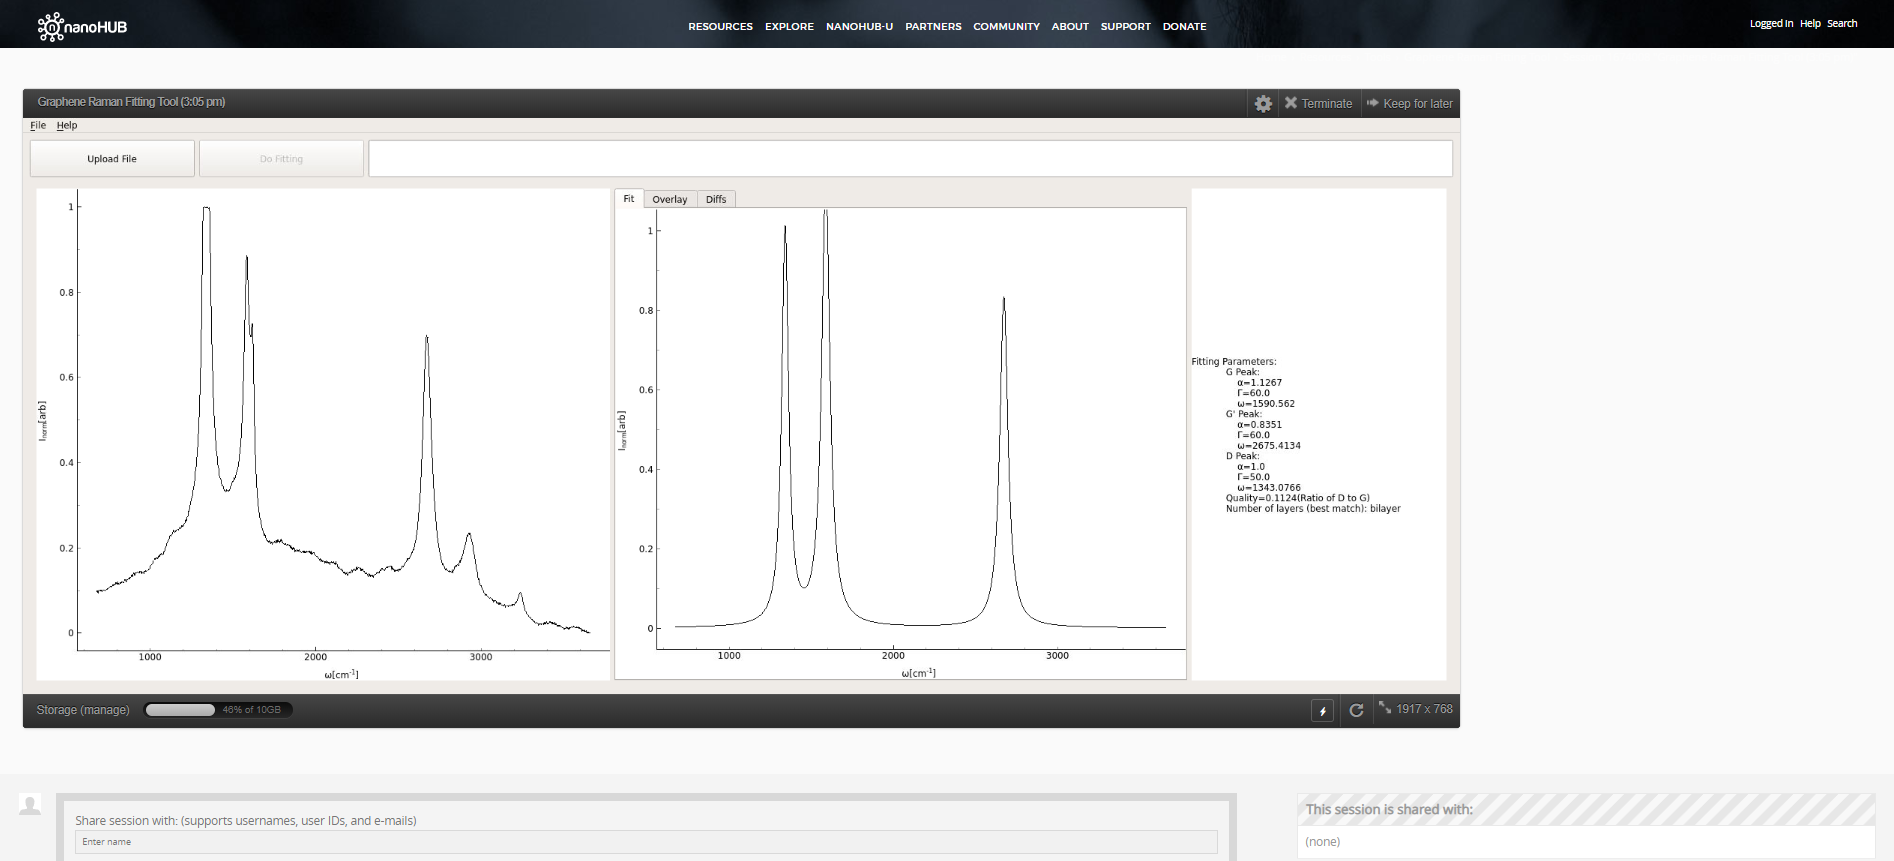Screen dimensions: 1894x861
Task: Click the Logged in link
Action: [x=1771, y=23]
